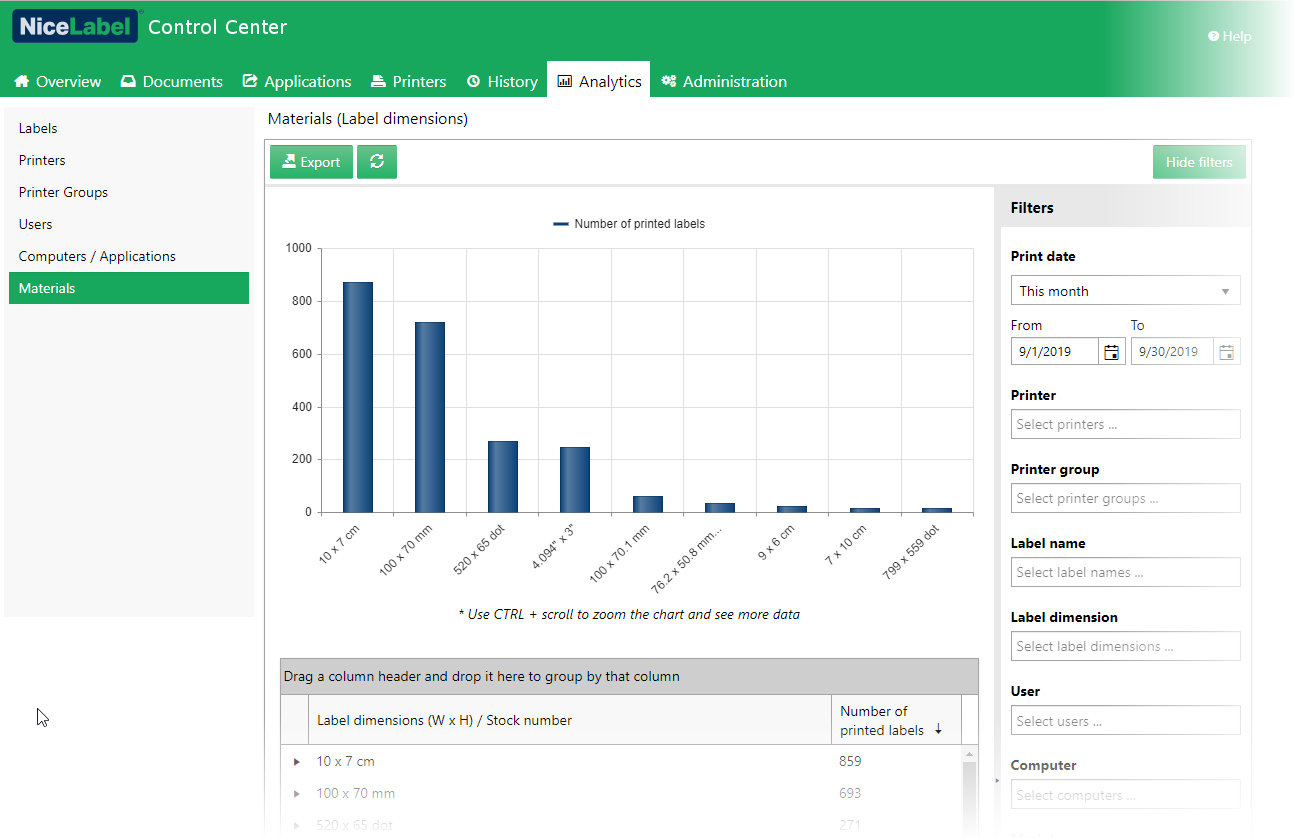Expand the 10 x 7 cm row

[x=296, y=762]
